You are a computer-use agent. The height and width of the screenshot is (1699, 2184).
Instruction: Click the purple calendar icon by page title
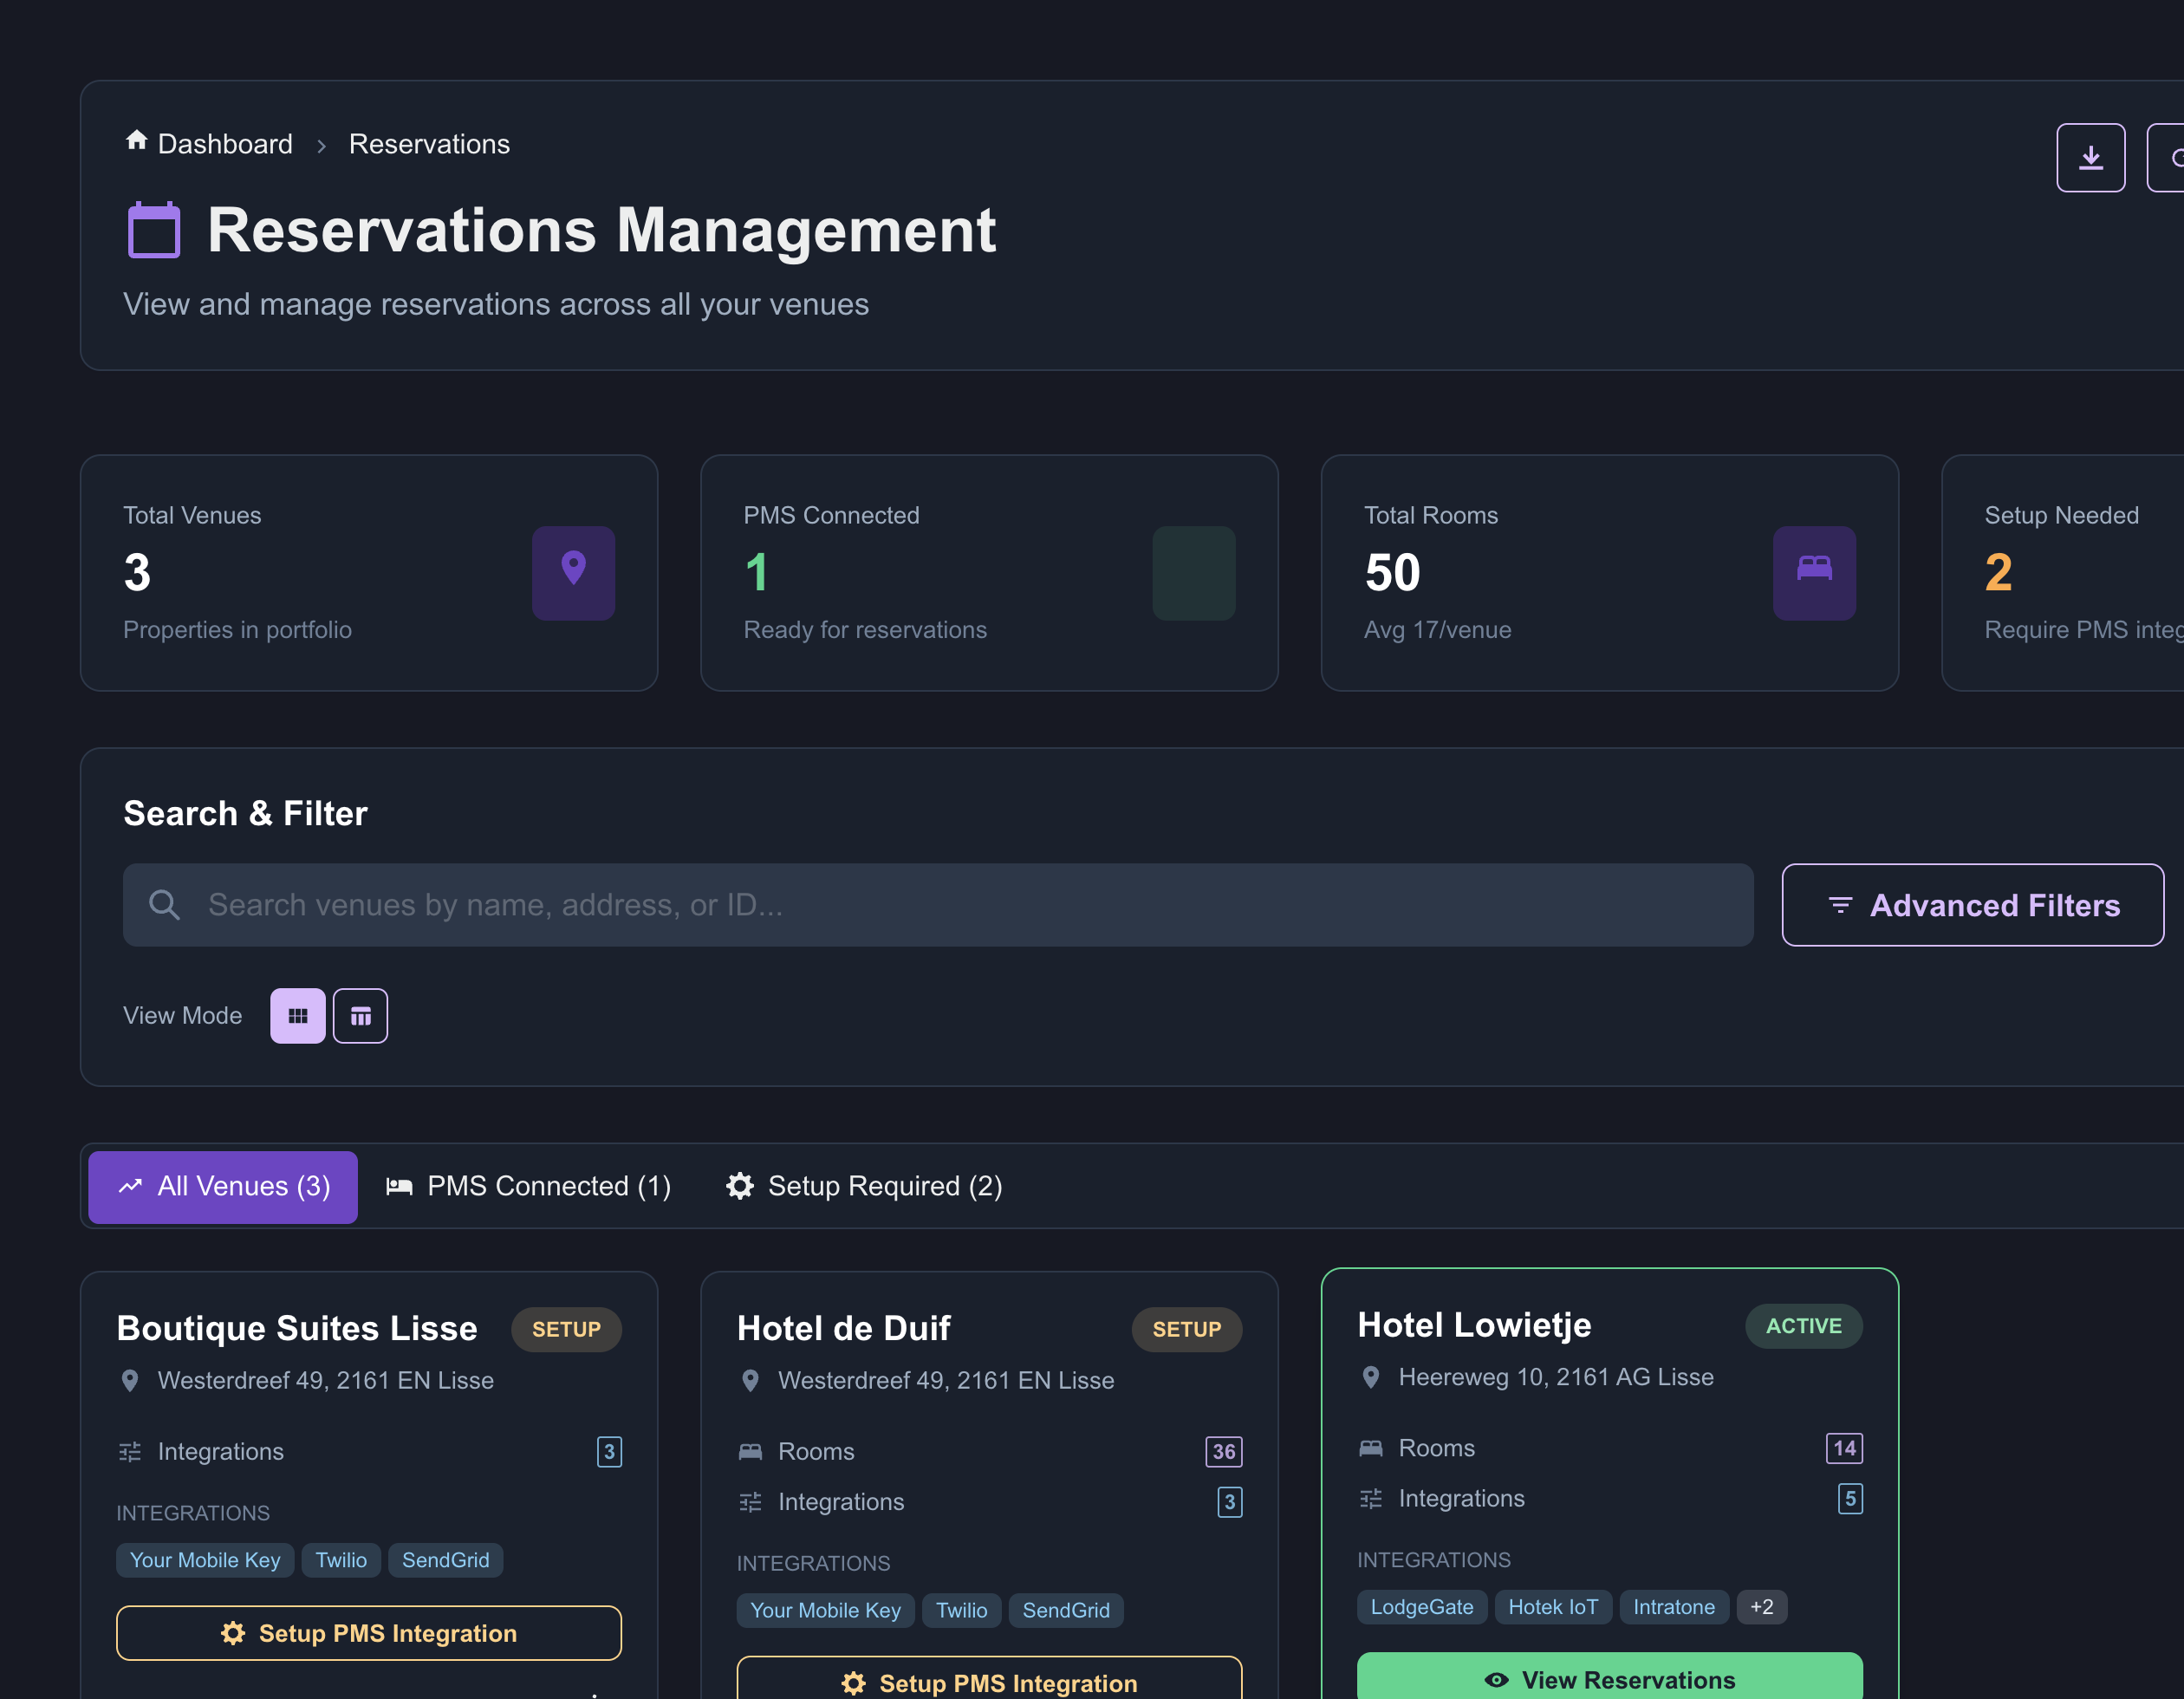tap(154, 230)
